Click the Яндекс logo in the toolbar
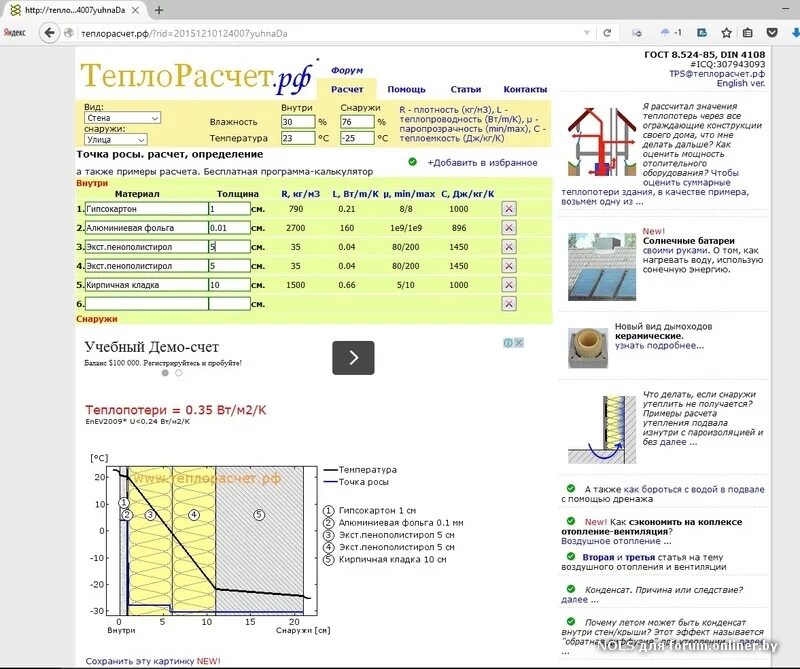The width and height of the screenshot is (800, 669). [14, 33]
